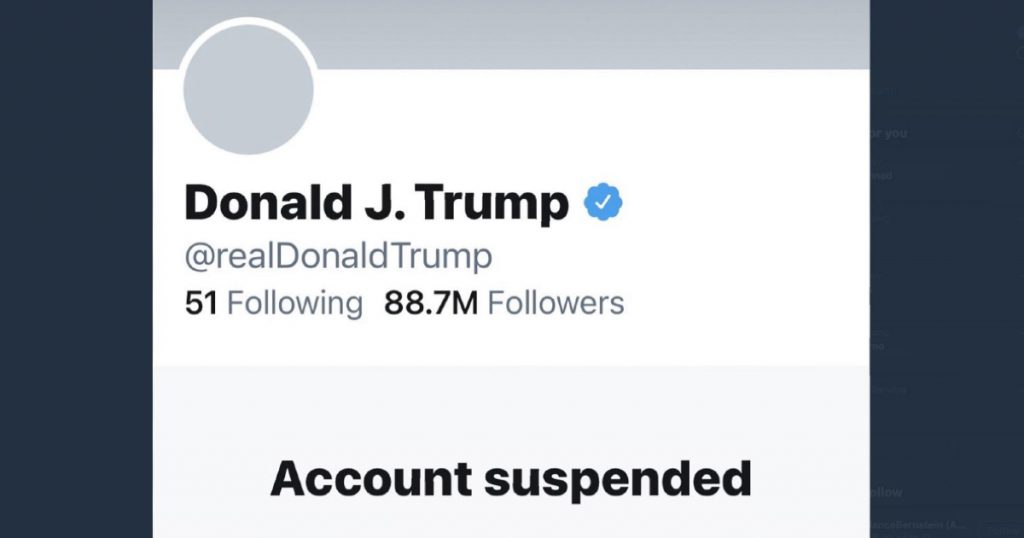
Task: Click the Donald J. Trump display name
Action: 376,204
